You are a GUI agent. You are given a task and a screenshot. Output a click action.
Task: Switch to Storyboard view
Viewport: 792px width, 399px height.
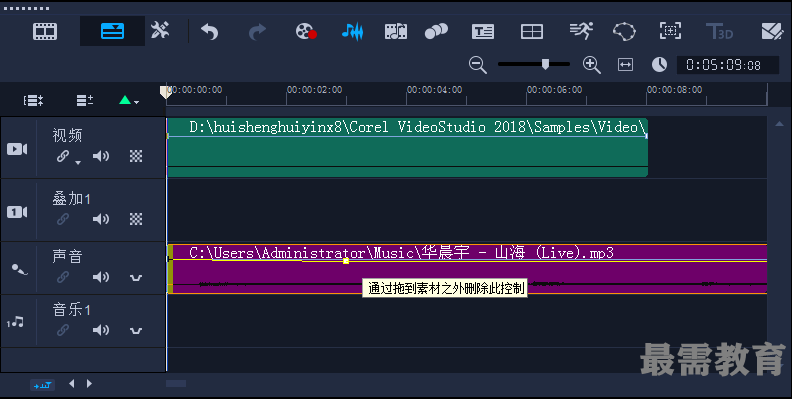pos(45,31)
